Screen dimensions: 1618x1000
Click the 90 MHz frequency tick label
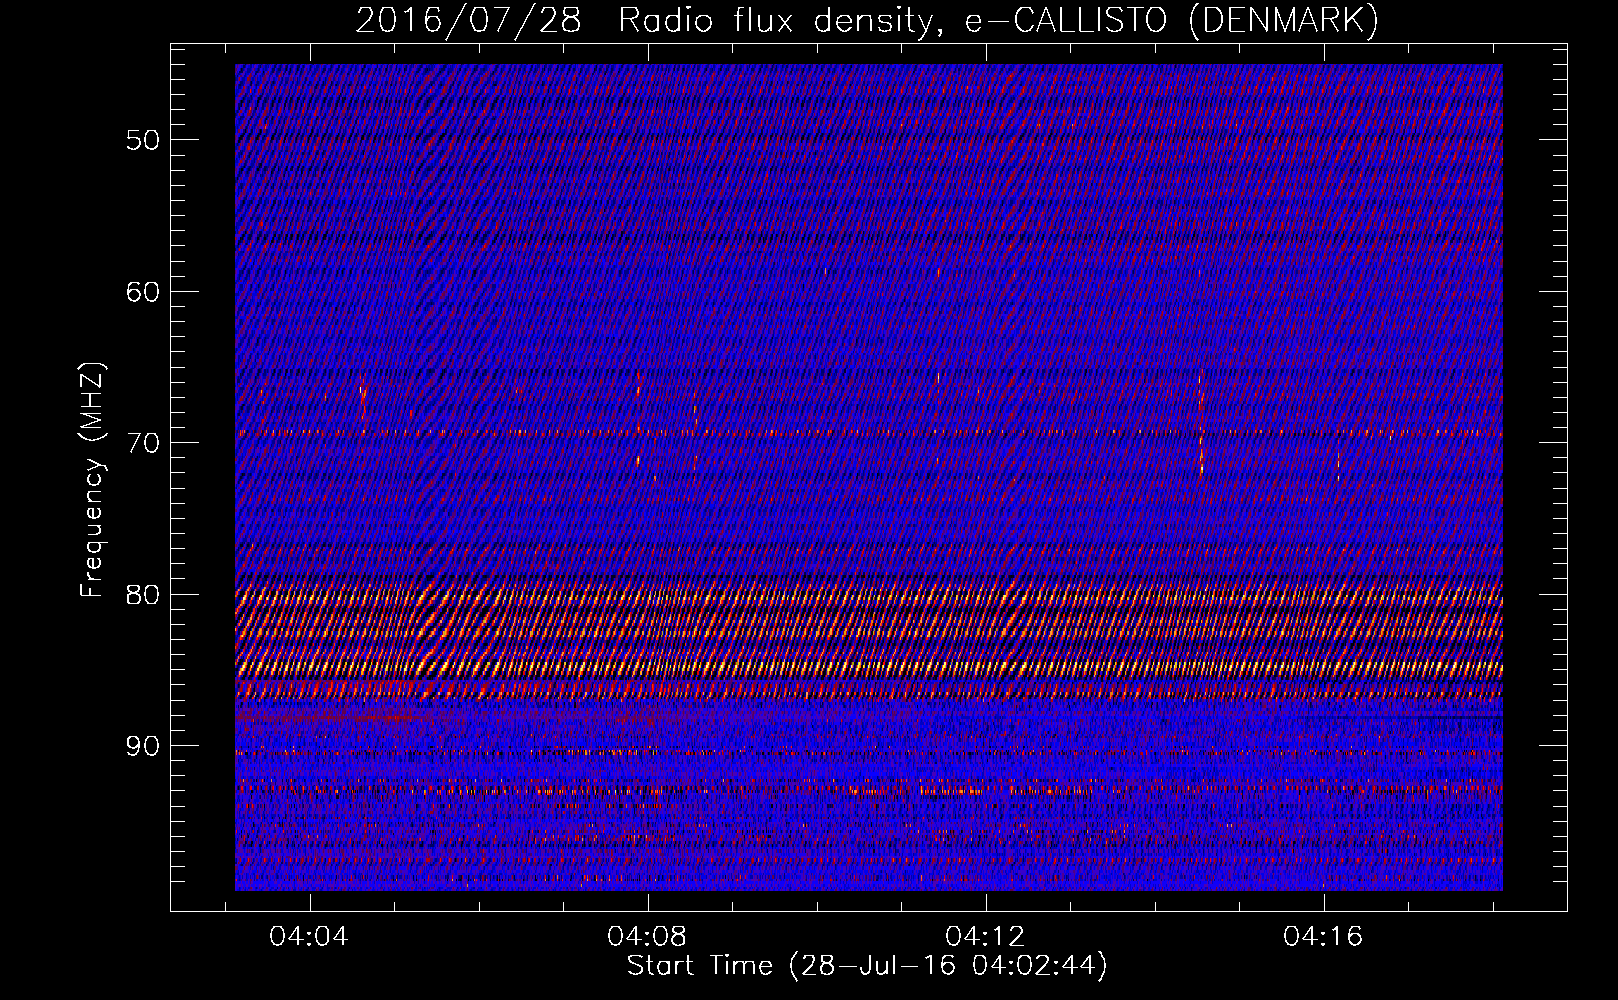[x=143, y=746]
